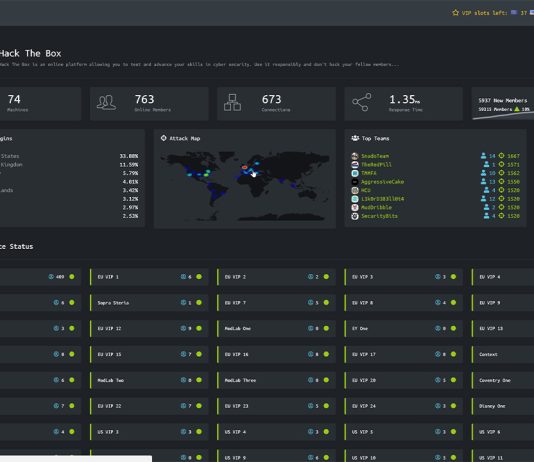The image size is (534, 462).
Task: Select the Coventry One server card
Action: (503, 380)
